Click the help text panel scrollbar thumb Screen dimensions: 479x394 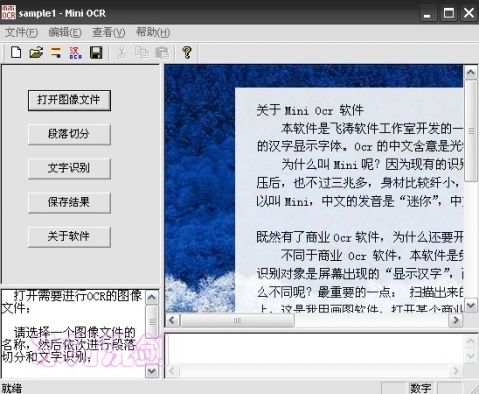pos(152,322)
